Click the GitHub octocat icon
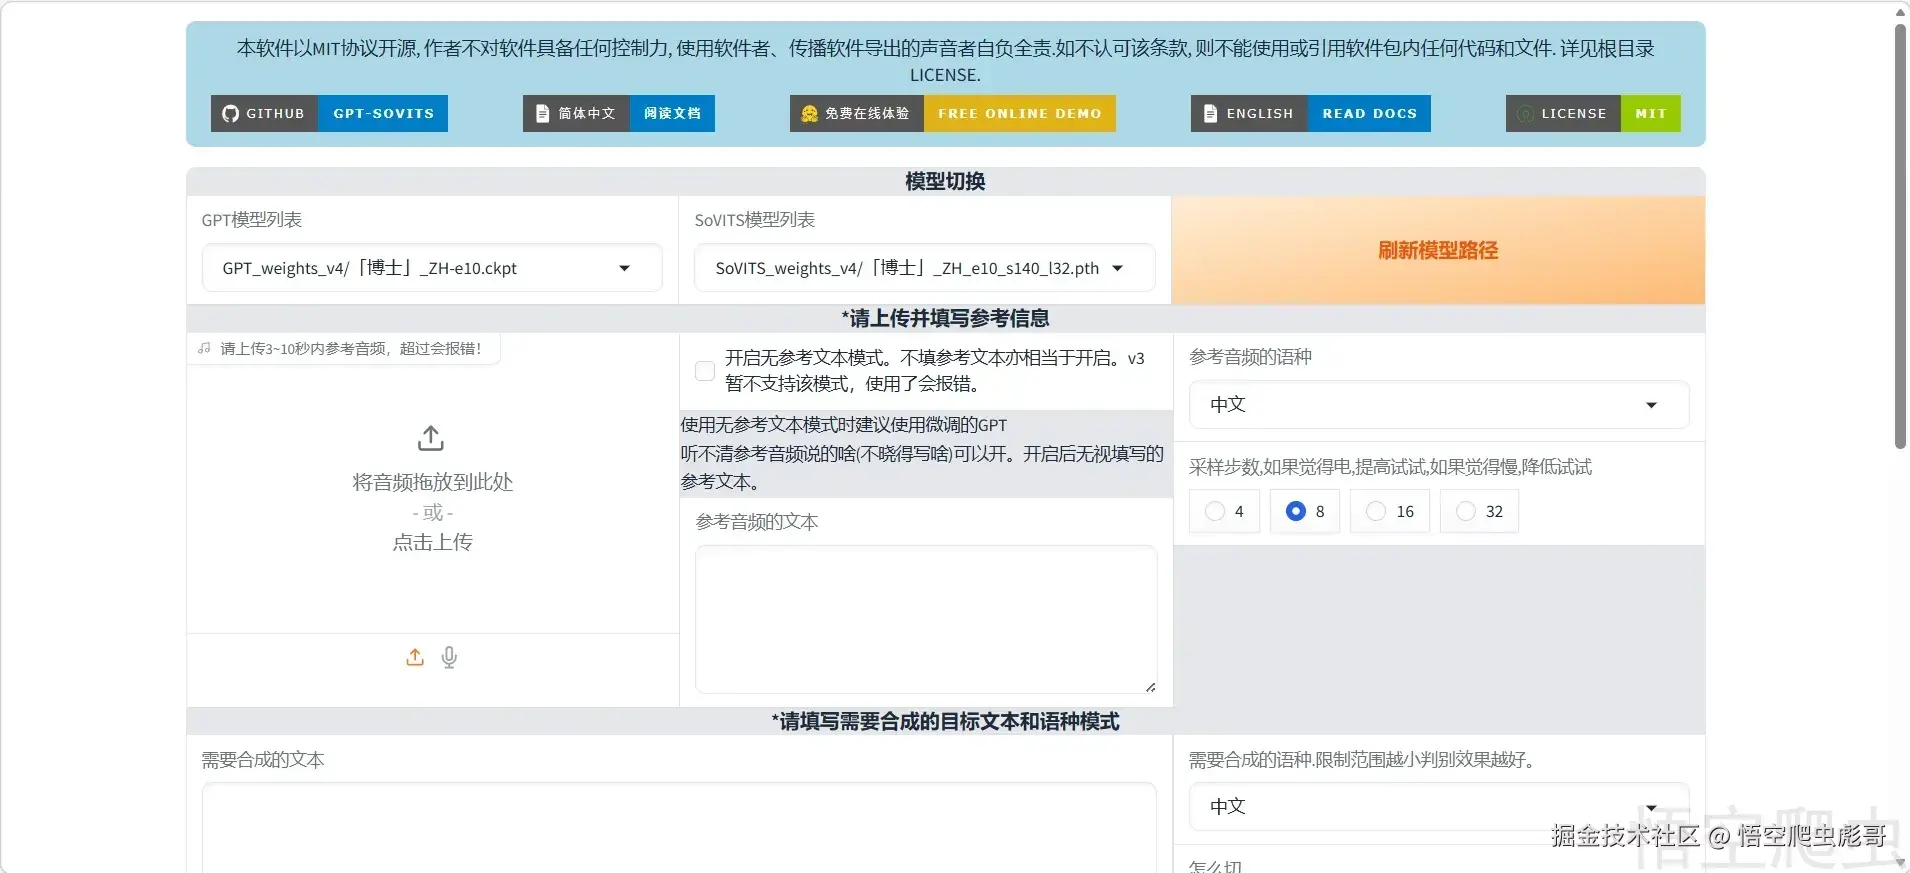 click(231, 114)
